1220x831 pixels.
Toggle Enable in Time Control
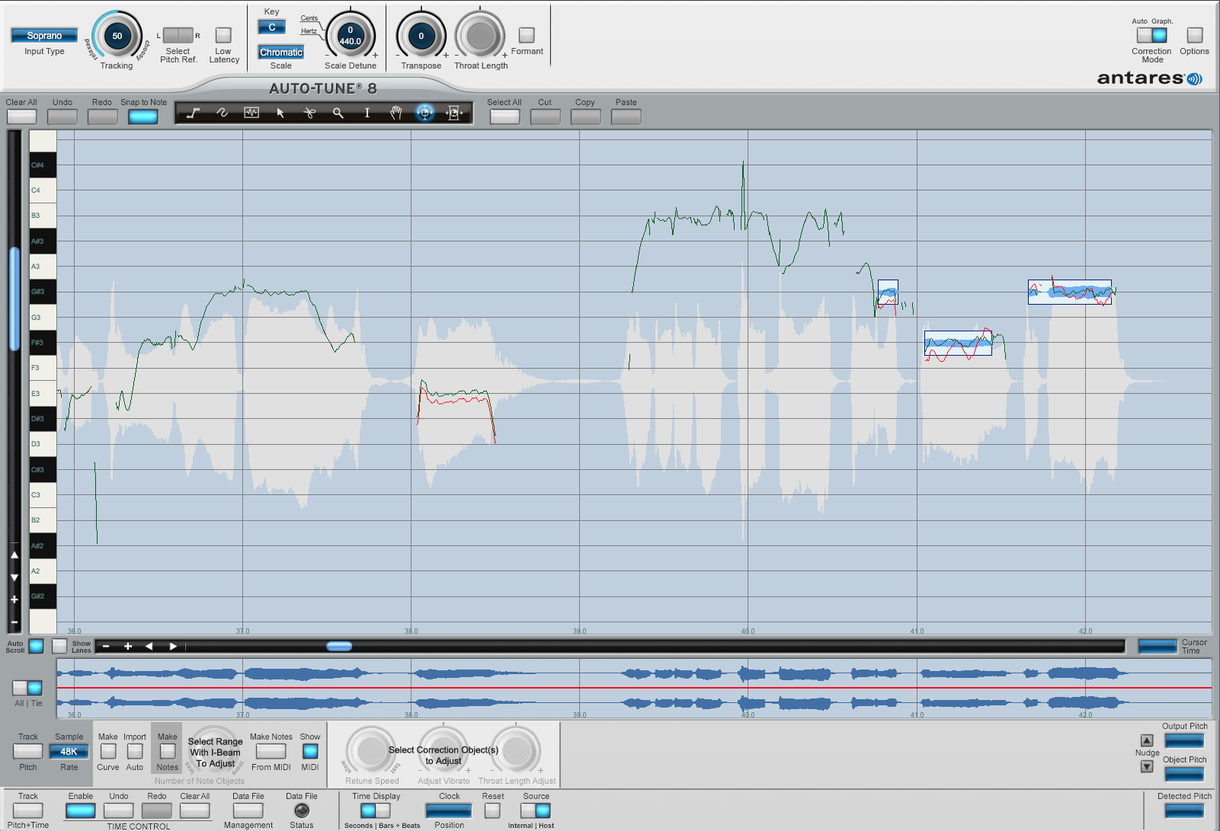(81, 810)
